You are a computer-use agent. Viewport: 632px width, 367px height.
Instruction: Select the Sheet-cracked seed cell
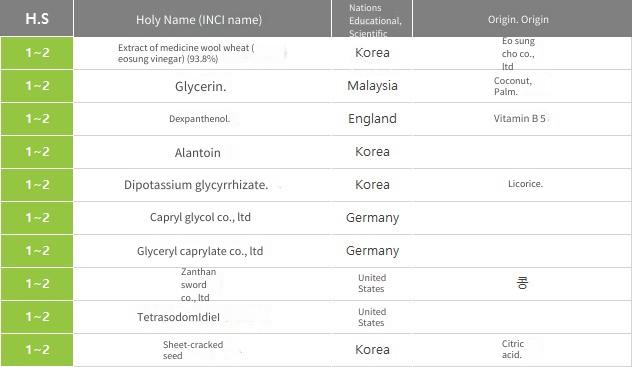(193, 350)
